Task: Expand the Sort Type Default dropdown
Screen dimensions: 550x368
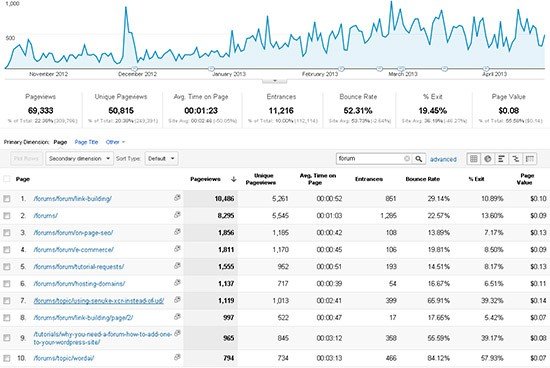Action: [x=161, y=159]
